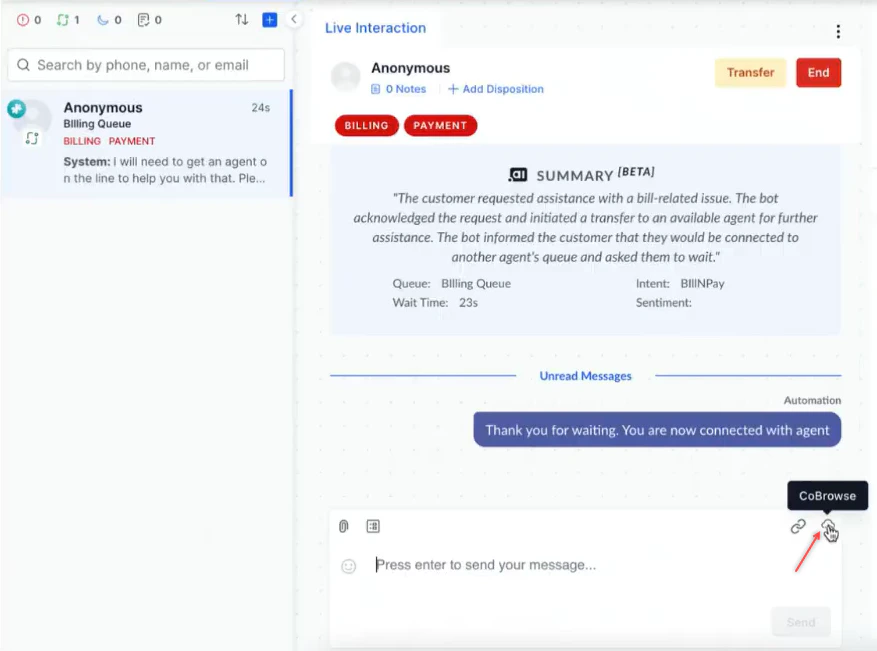Open the new interaction plus button
The image size is (877, 651).
pos(268,19)
